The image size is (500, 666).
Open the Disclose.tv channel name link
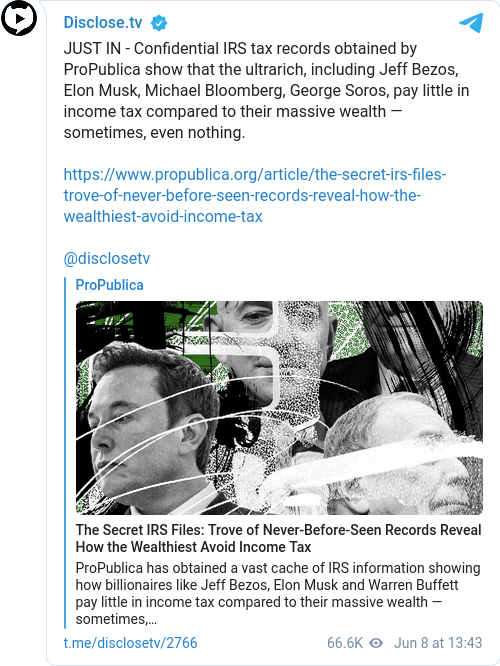(x=103, y=23)
